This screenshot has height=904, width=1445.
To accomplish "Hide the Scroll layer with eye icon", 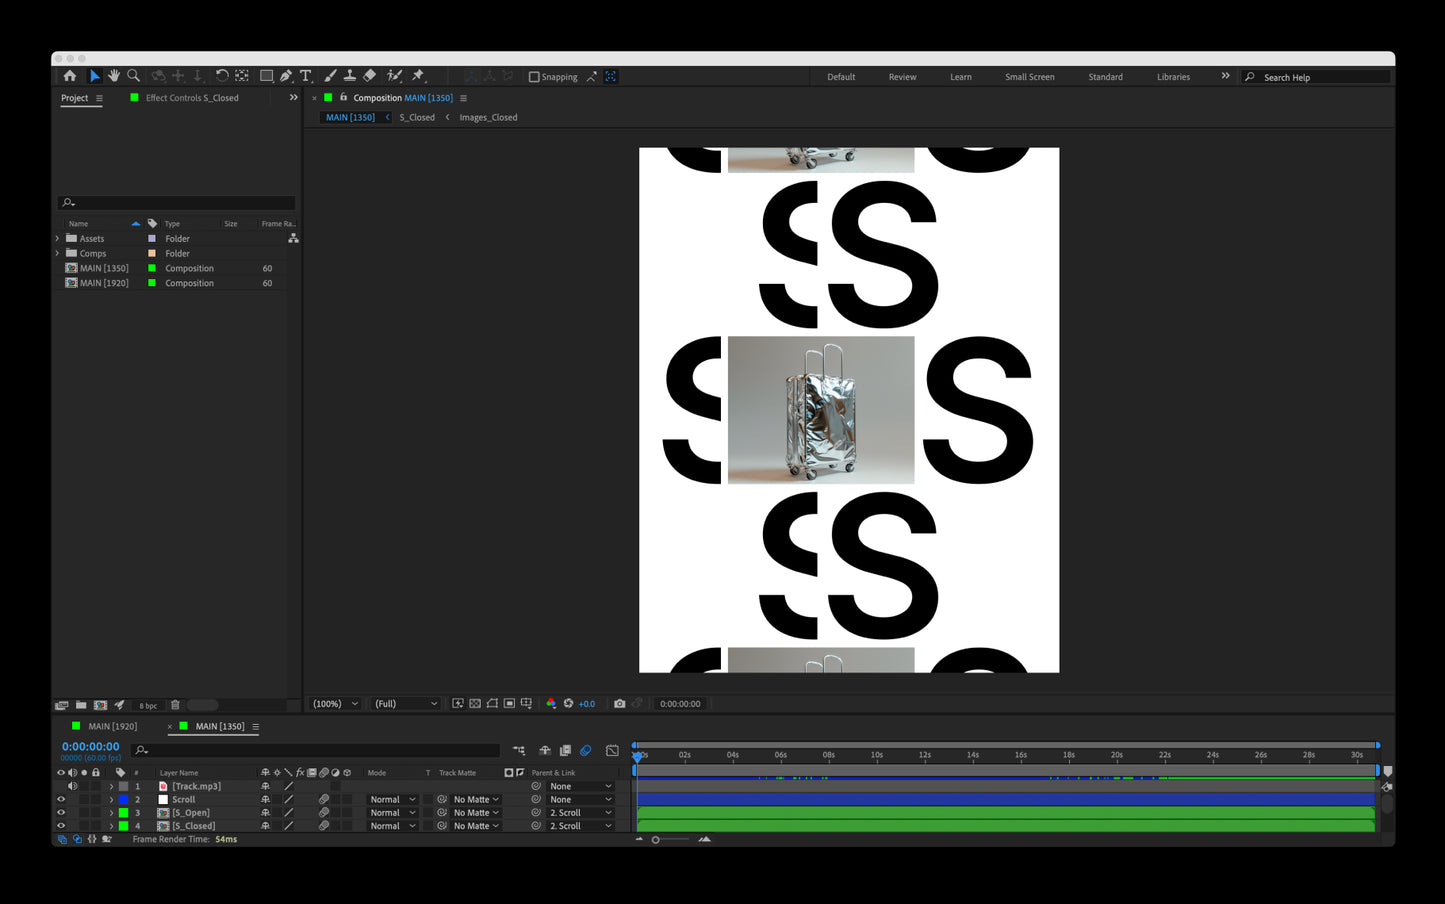I will pyautogui.click(x=61, y=799).
